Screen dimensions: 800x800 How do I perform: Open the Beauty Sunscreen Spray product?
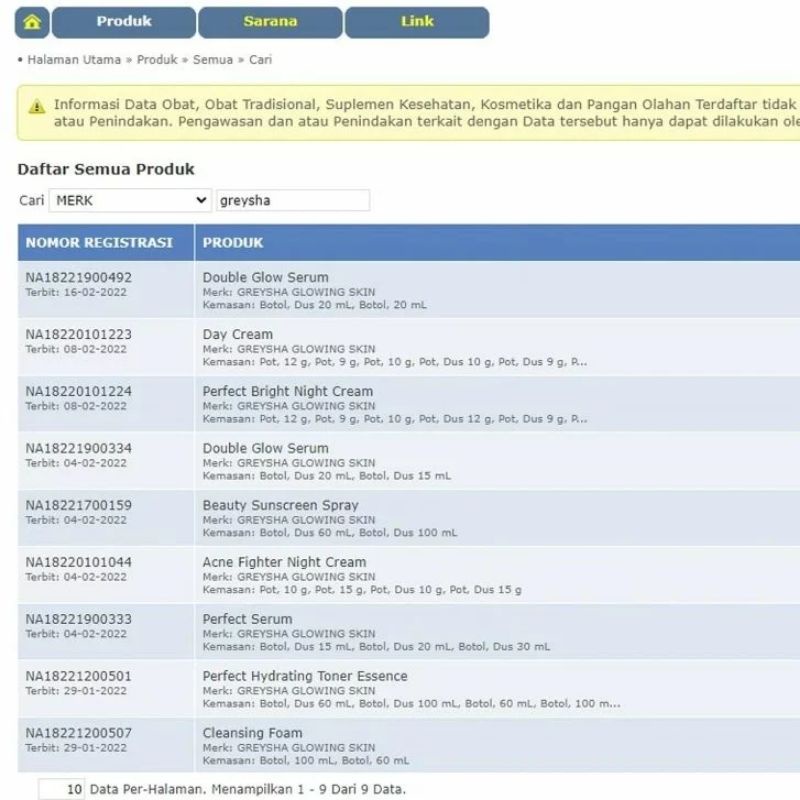click(281, 505)
